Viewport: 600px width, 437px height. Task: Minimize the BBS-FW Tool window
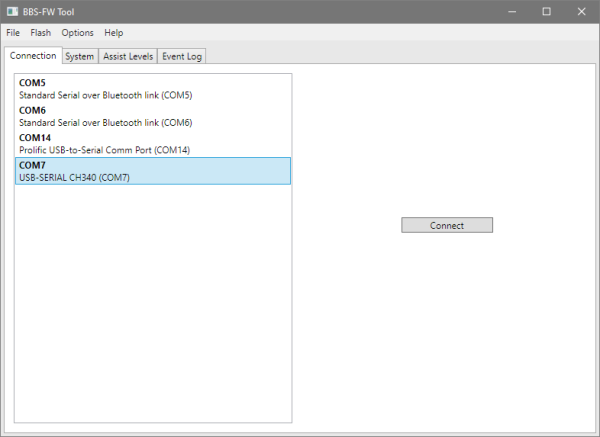510,11
